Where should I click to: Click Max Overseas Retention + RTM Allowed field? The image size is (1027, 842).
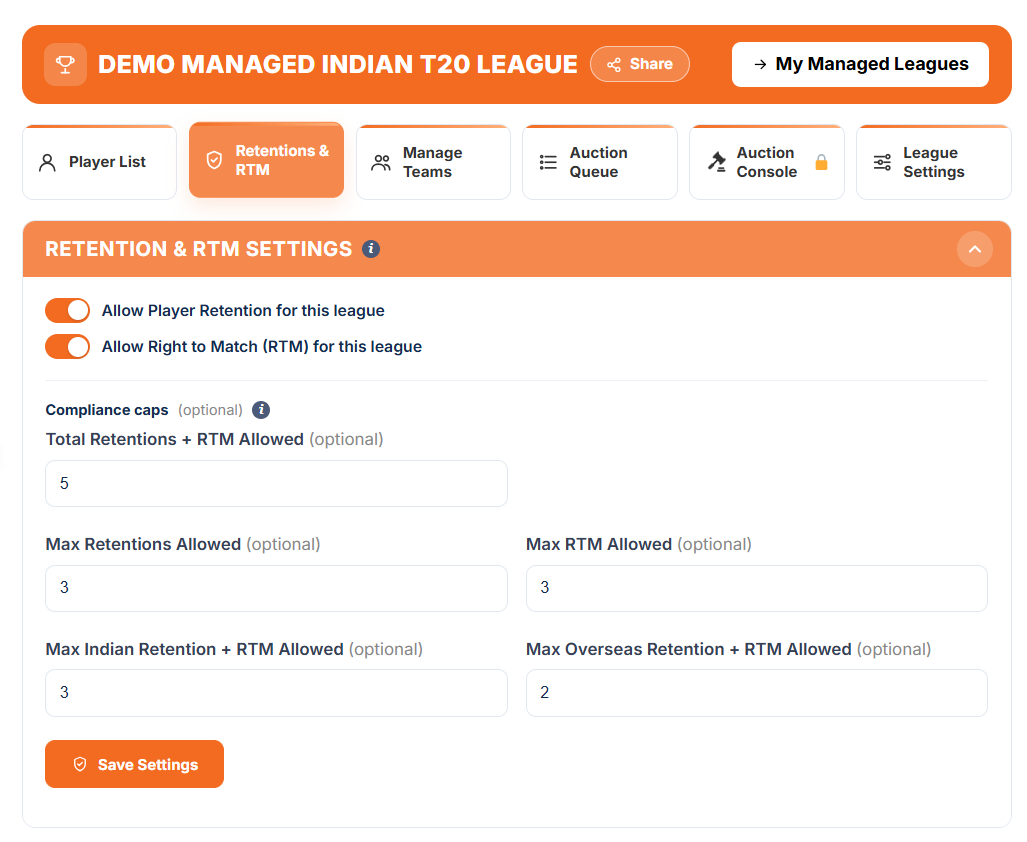[x=756, y=693]
